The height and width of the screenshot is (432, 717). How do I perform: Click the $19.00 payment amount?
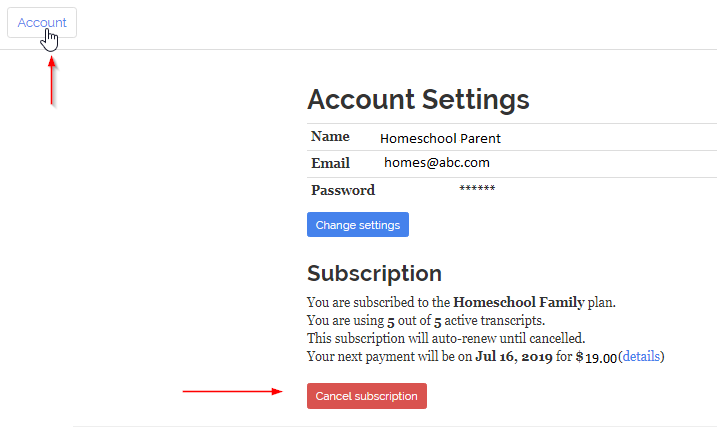click(596, 357)
